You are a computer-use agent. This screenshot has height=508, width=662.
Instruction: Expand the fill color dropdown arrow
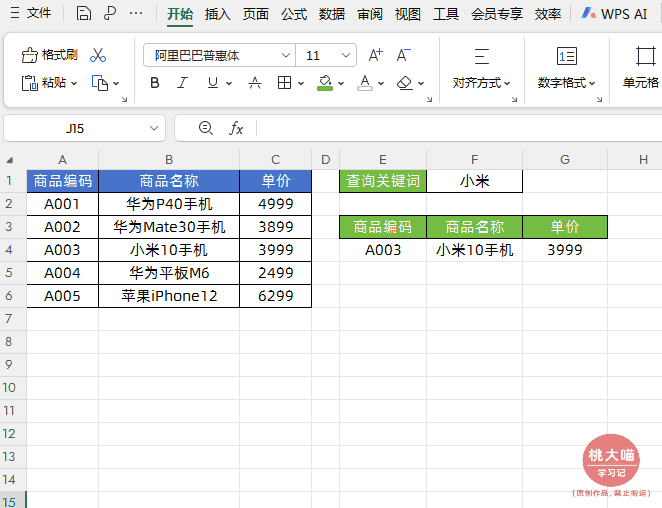click(x=341, y=84)
